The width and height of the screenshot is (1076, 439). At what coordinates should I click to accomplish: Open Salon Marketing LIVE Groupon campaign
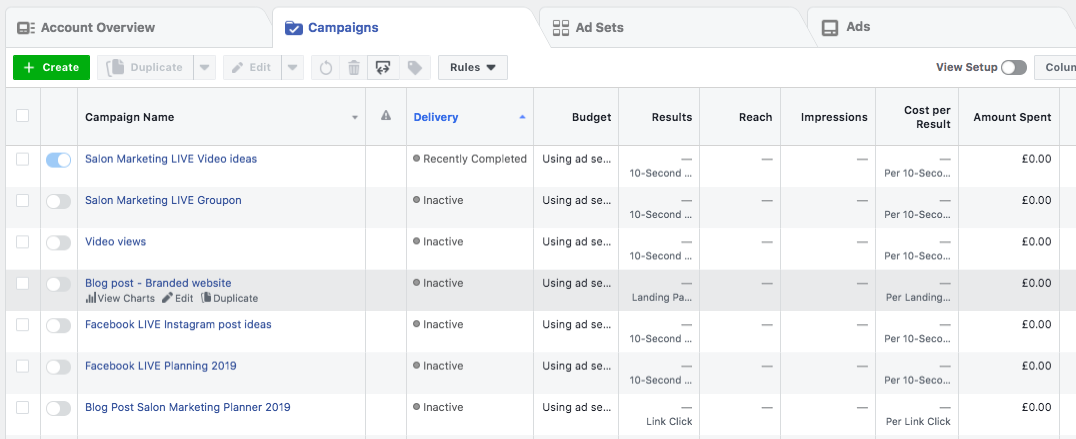coord(163,200)
